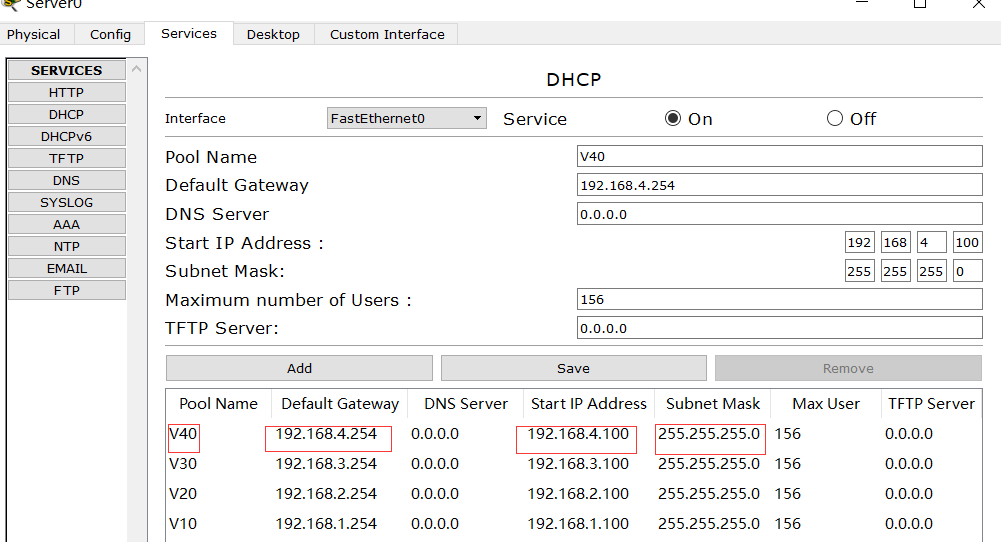Image resolution: width=1001 pixels, height=542 pixels.
Task: Click gateway 192.168.1.254 cell
Action: [326, 524]
